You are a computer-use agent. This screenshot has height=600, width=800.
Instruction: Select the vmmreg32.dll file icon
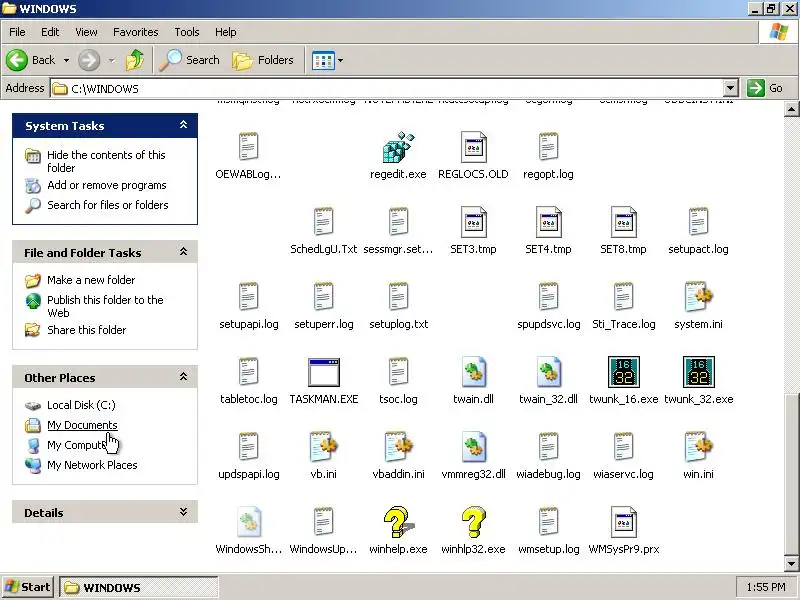pyautogui.click(x=473, y=447)
